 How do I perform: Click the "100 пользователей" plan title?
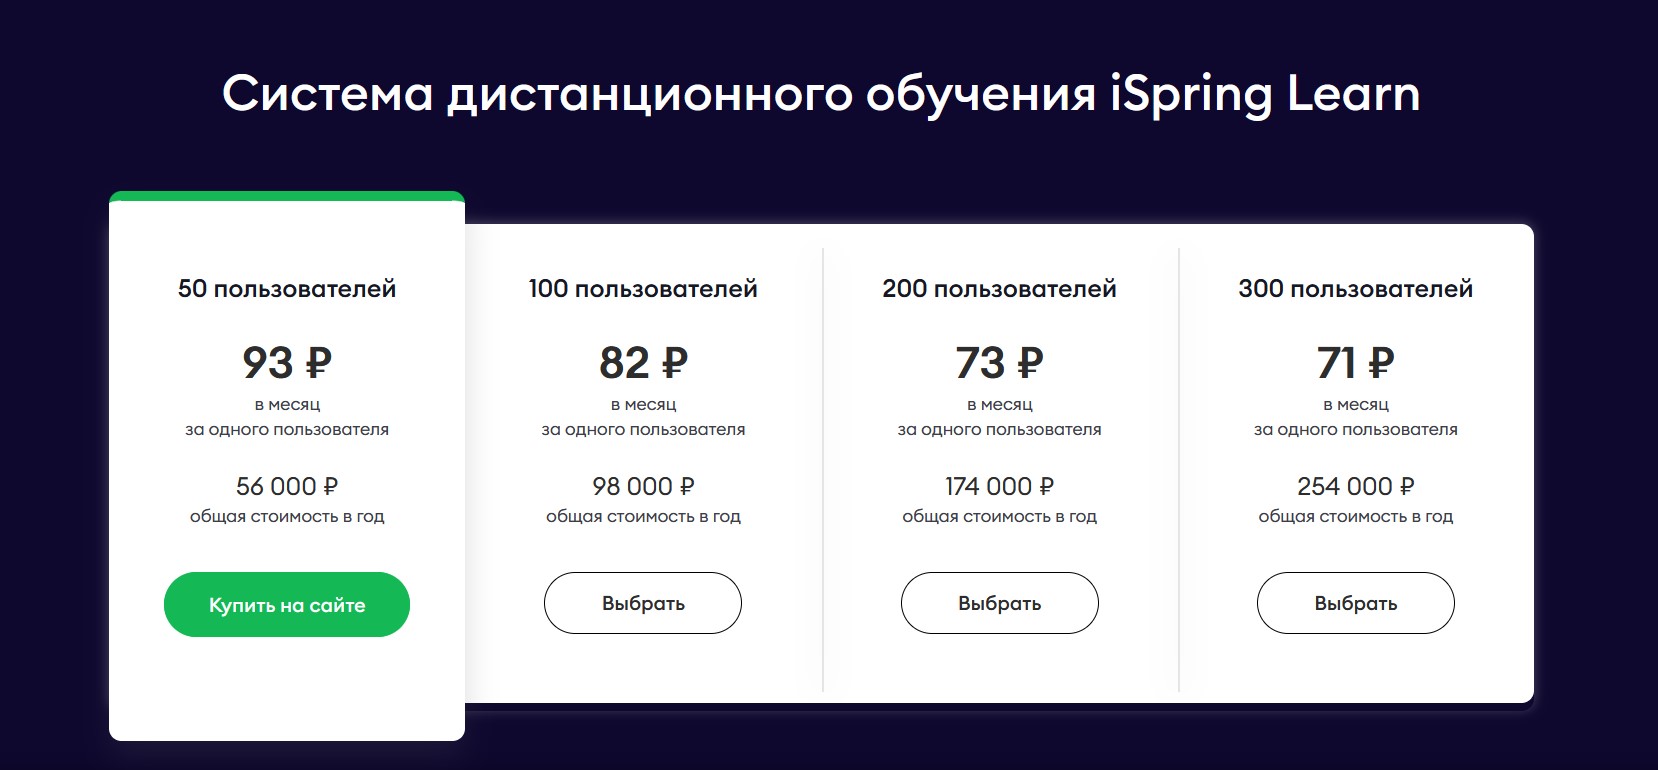click(x=643, y=289)
